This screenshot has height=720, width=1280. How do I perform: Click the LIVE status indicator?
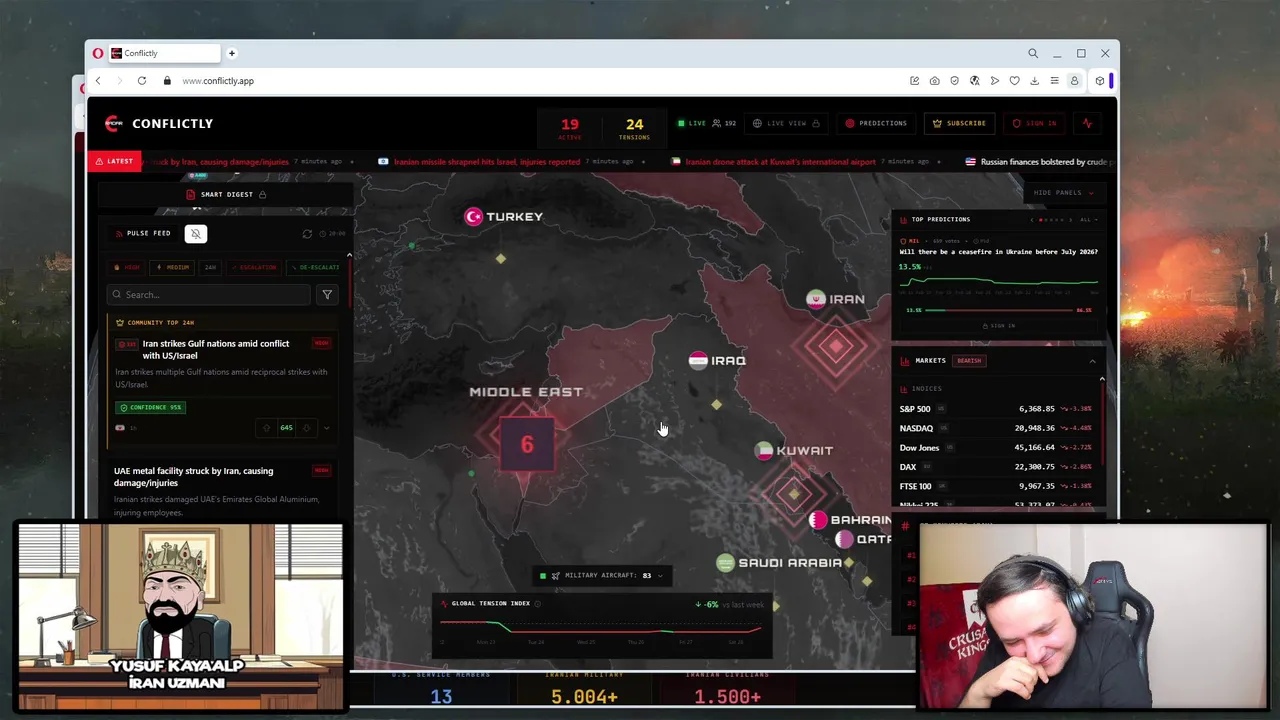(692, 123)
